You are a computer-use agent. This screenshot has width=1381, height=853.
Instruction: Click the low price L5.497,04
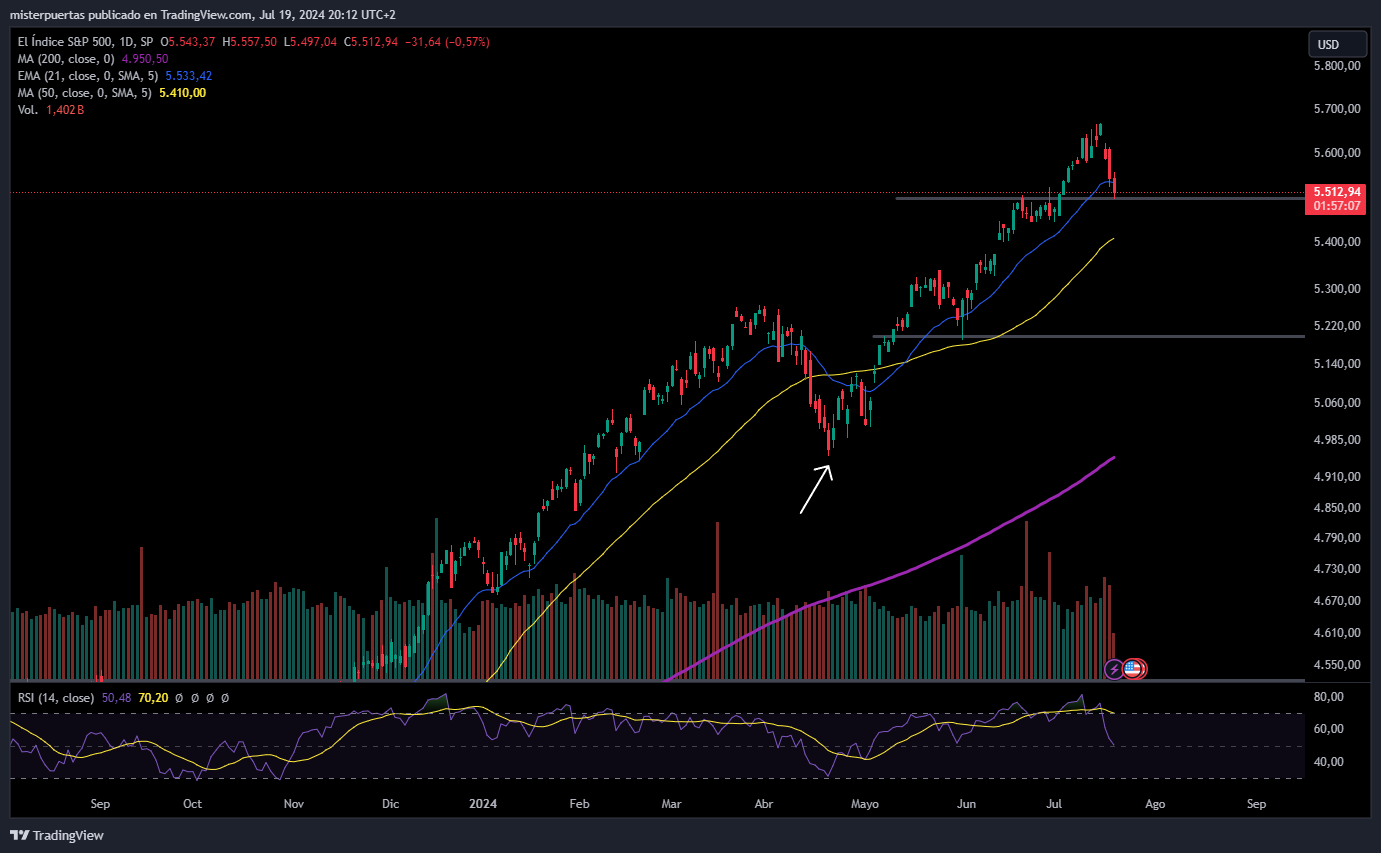(312, 42)
